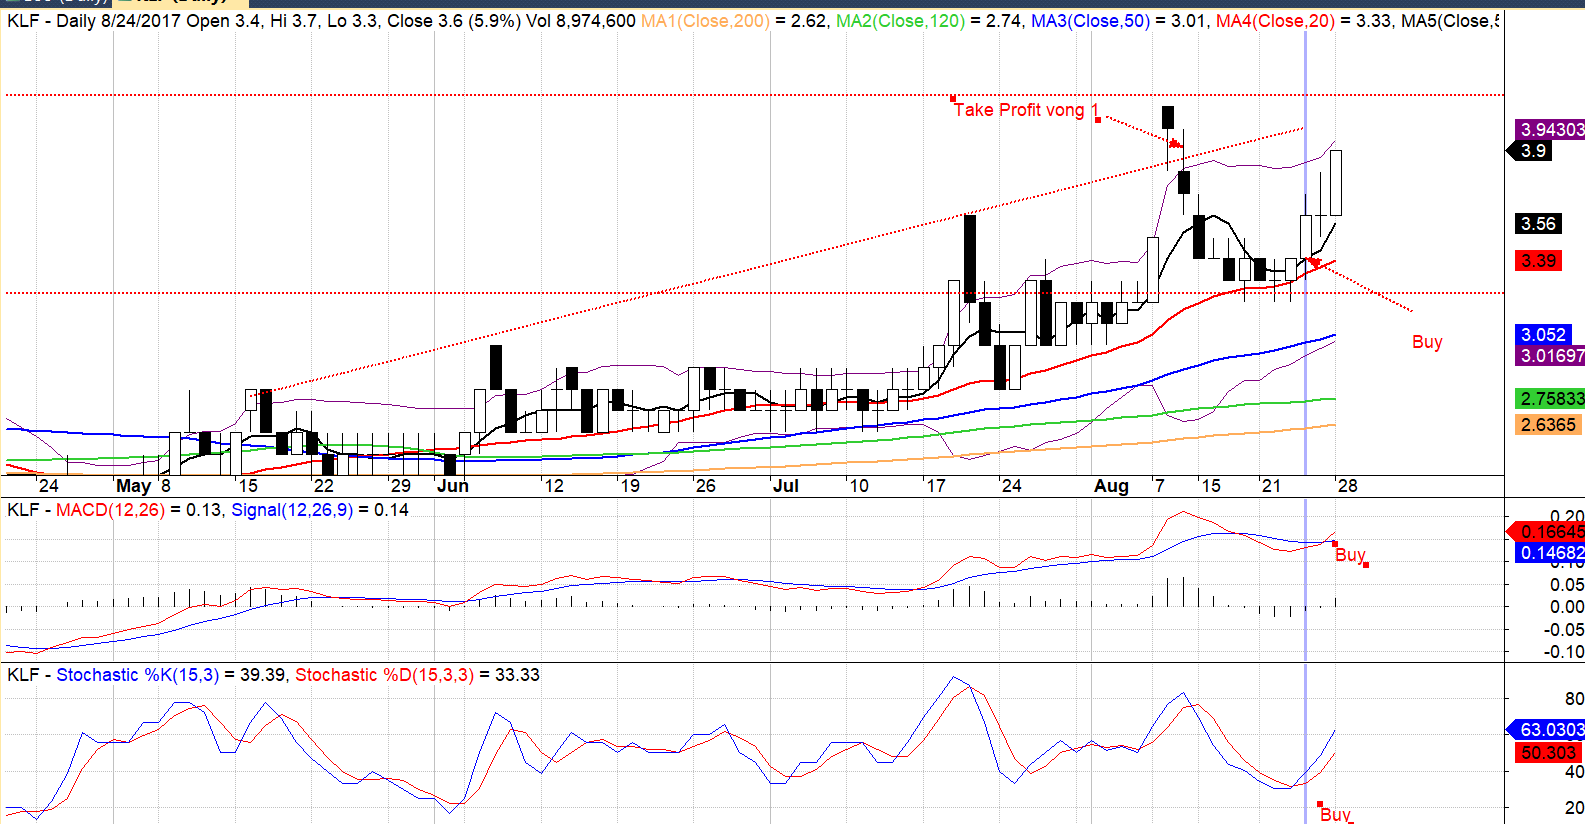Click the "Take Profit vong 1" annotation text
Screen dimensions: 1585x824
[1025, 110]
